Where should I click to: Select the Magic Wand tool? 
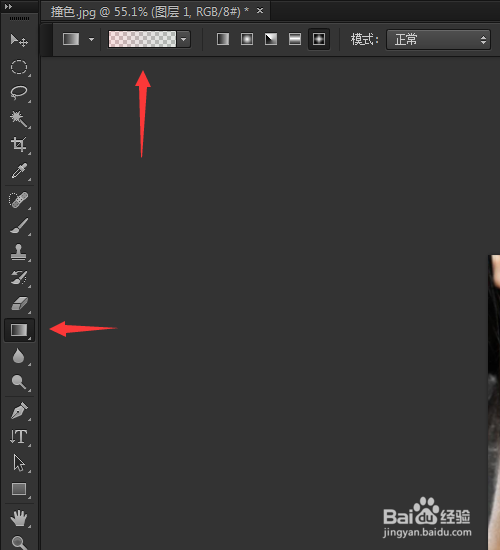19,119
